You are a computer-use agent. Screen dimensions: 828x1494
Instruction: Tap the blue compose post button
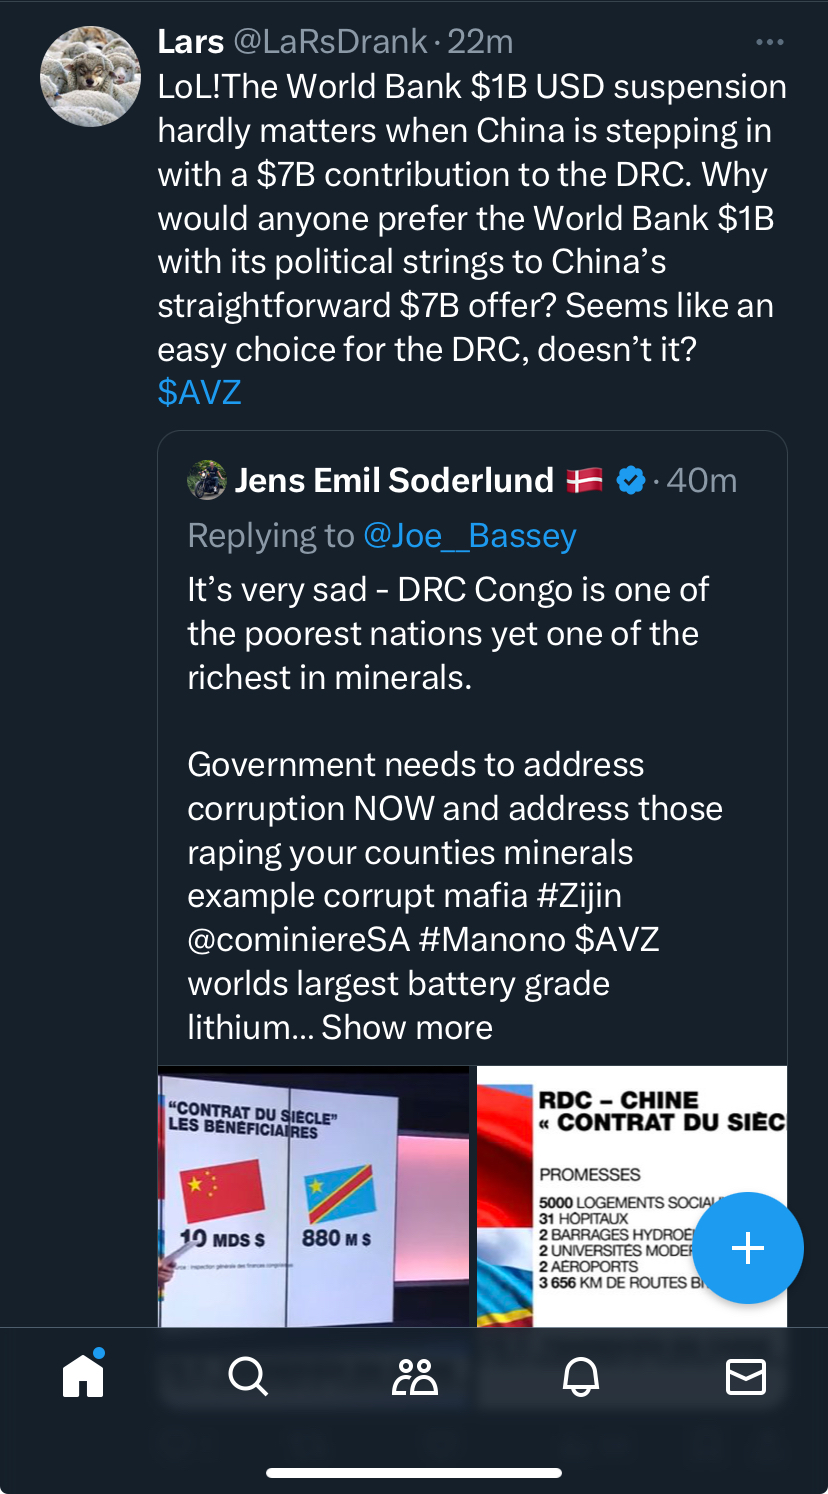(x=747, y=1247)
